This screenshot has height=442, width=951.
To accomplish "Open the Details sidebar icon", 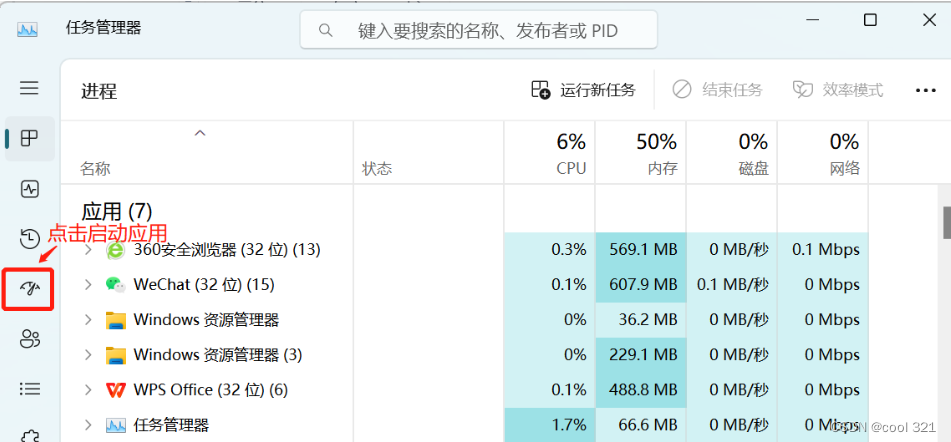I will pyautogui.click(x=30, y=389).
